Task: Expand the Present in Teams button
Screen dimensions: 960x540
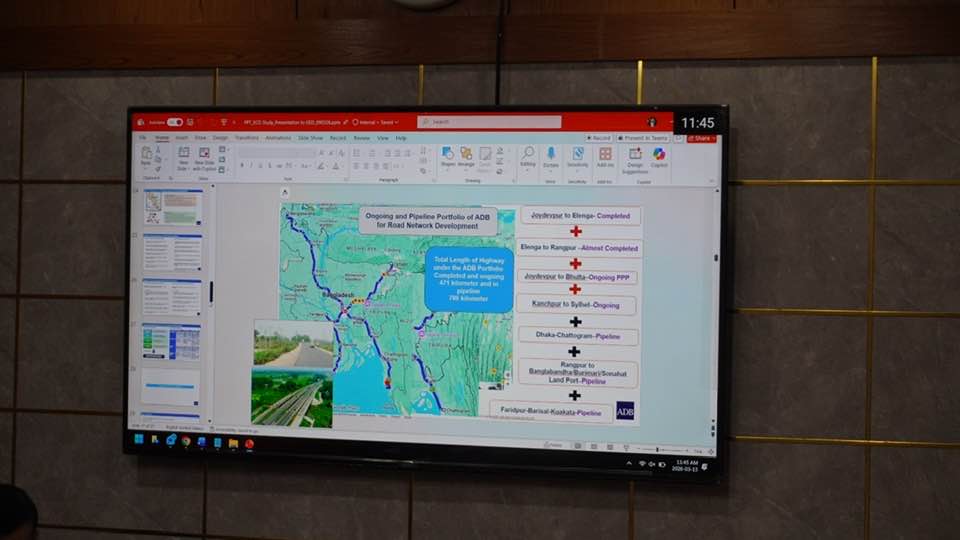Action: click(644, 138)
